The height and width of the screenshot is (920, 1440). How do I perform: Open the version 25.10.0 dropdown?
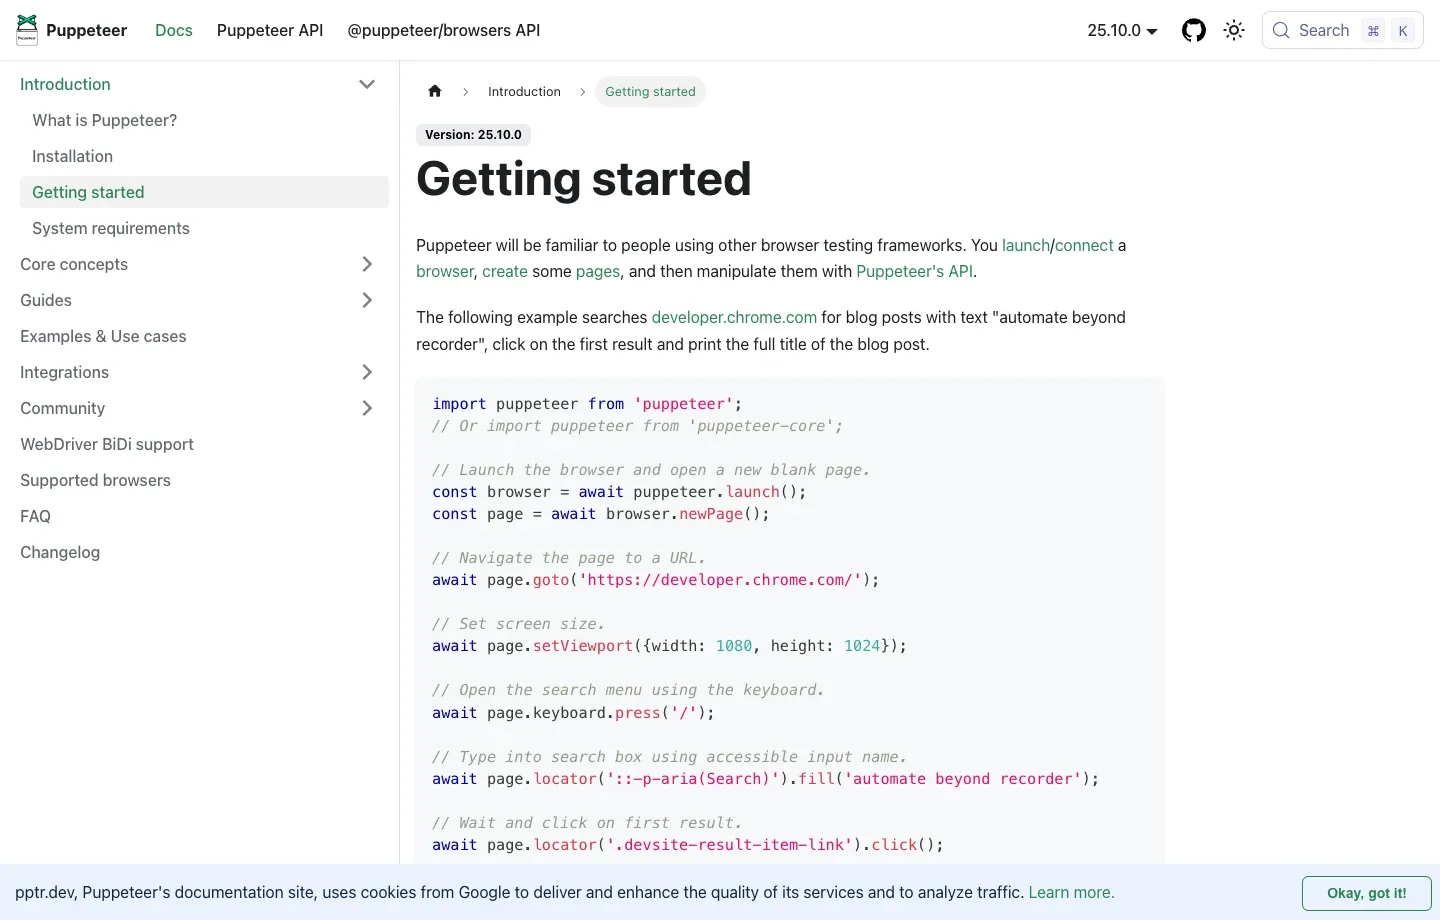click(1122, 30)
